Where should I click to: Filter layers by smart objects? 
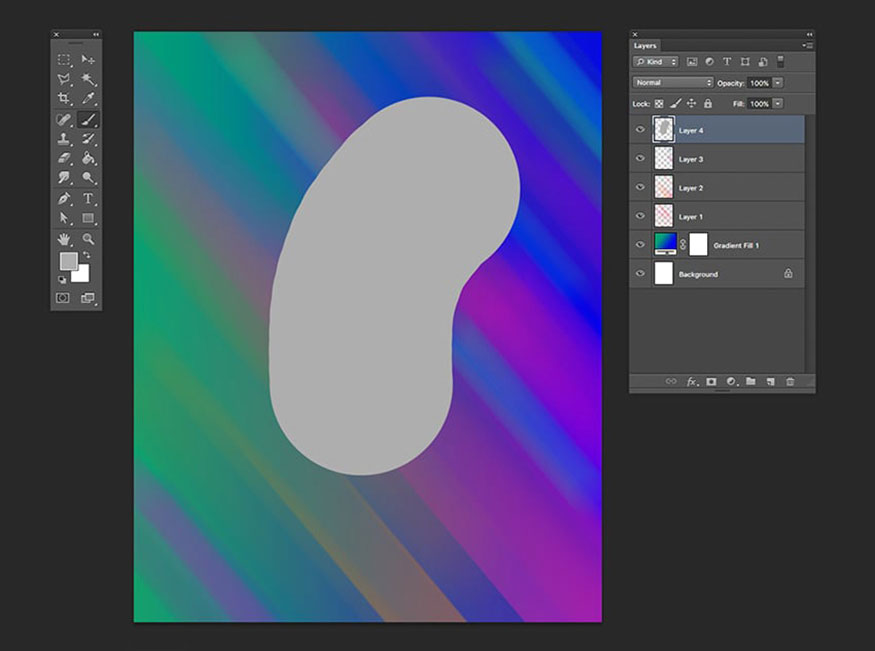(762, 62)
